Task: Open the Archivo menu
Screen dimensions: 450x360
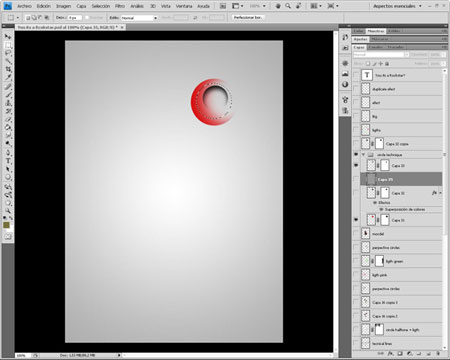Action: tap(24, 6)
